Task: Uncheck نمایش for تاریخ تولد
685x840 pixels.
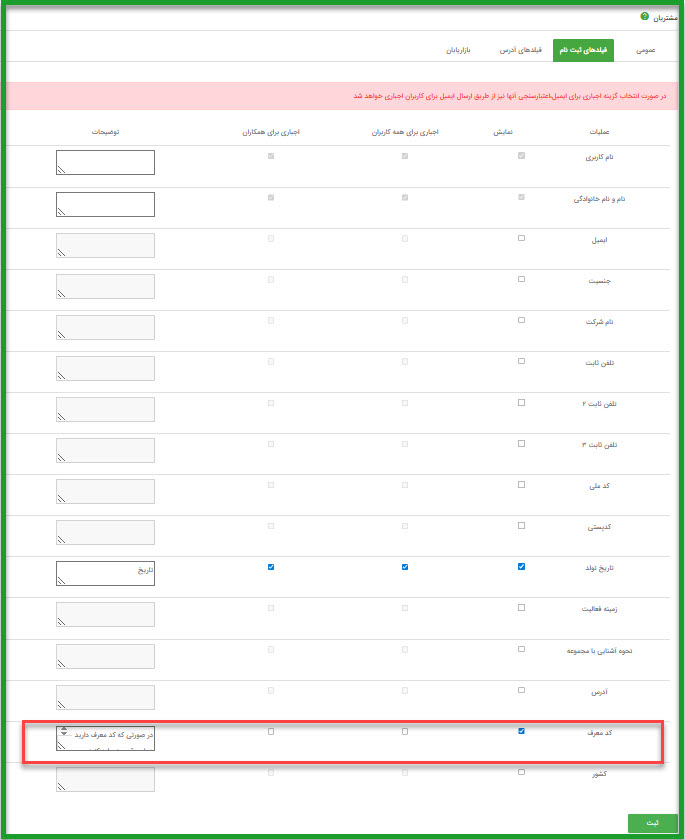Action: 521,567
